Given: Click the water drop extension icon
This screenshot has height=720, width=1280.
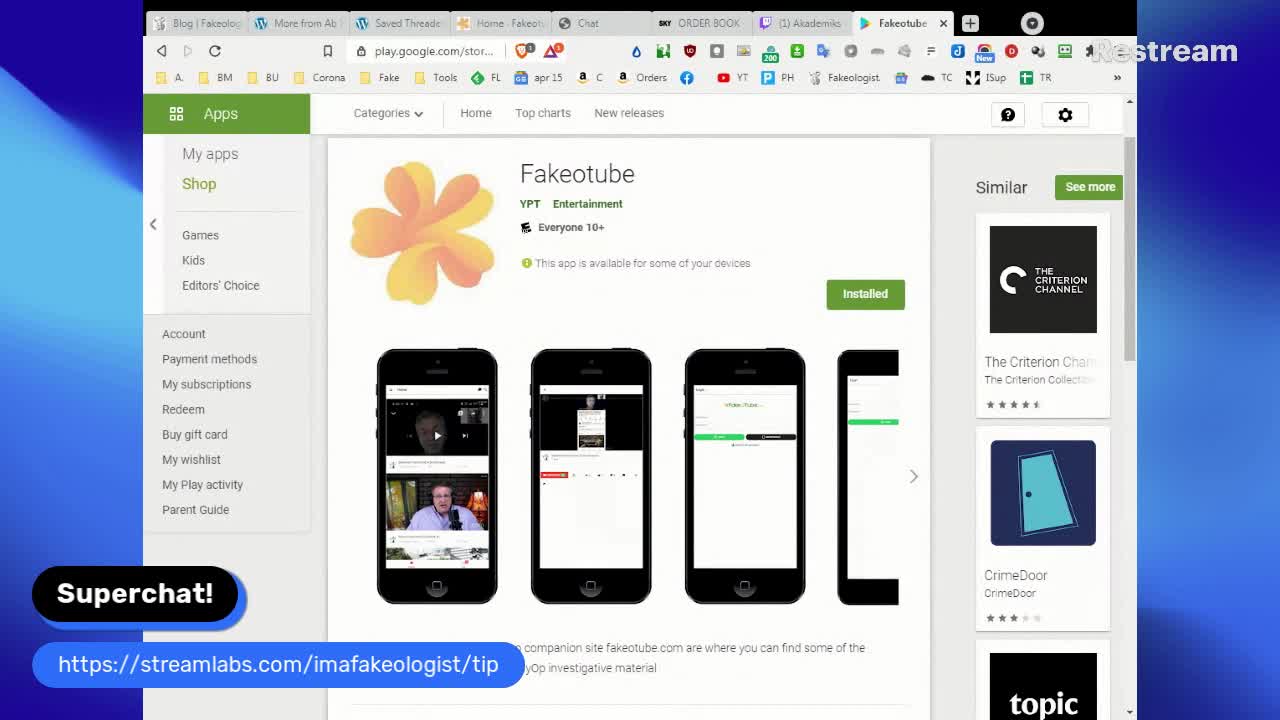Looking at the screenshot, I should (x=636, y=51).
